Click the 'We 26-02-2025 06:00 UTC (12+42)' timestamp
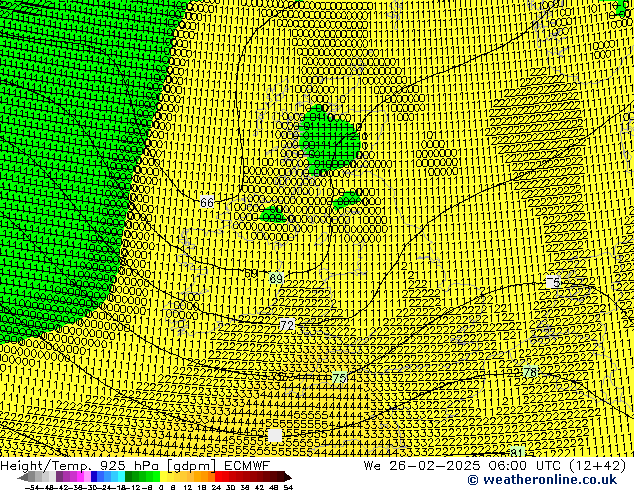634x490 pixels. tap(495, 466)
